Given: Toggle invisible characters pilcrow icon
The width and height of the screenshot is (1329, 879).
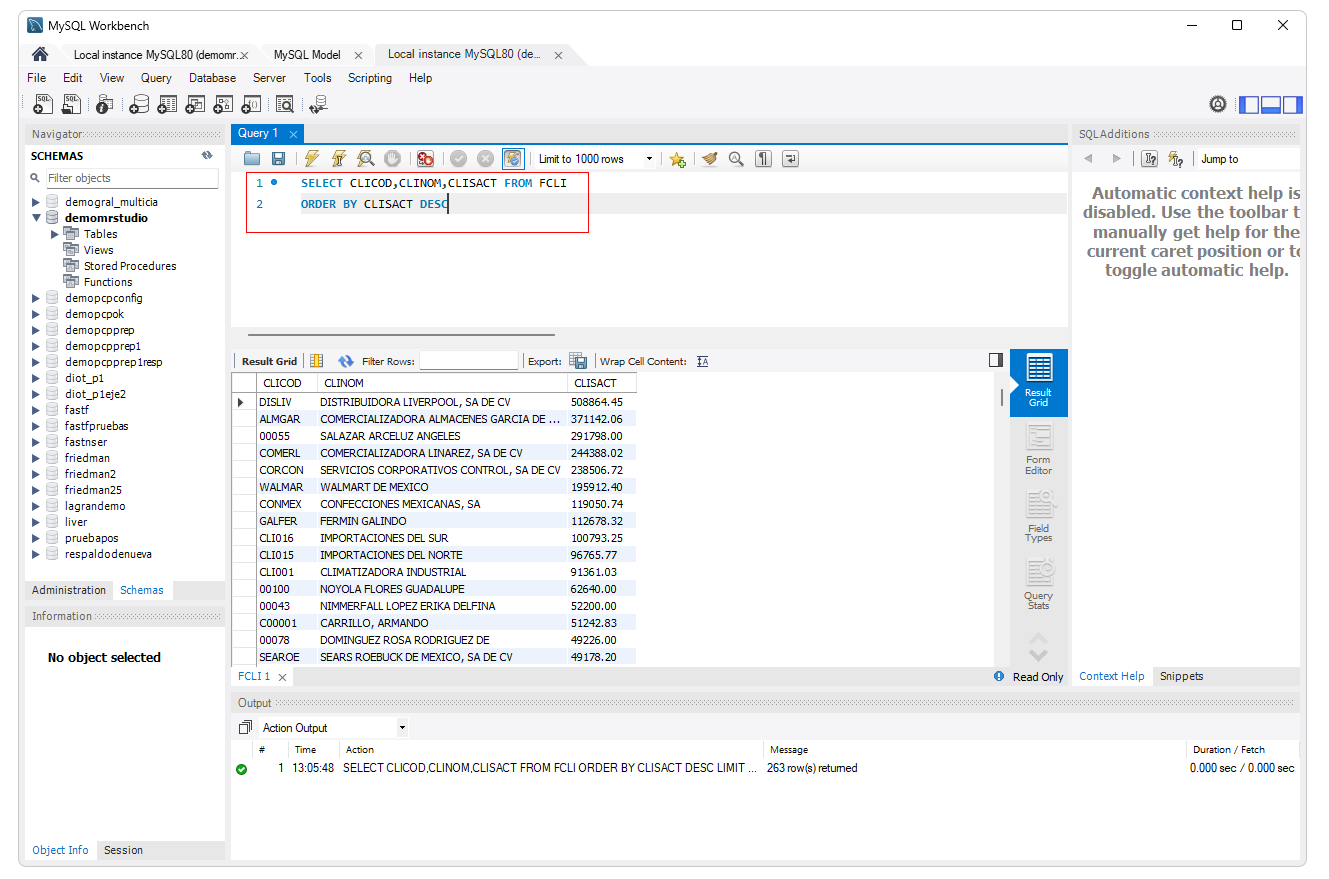Looking at the screenshot, I should tap(763, 158).
